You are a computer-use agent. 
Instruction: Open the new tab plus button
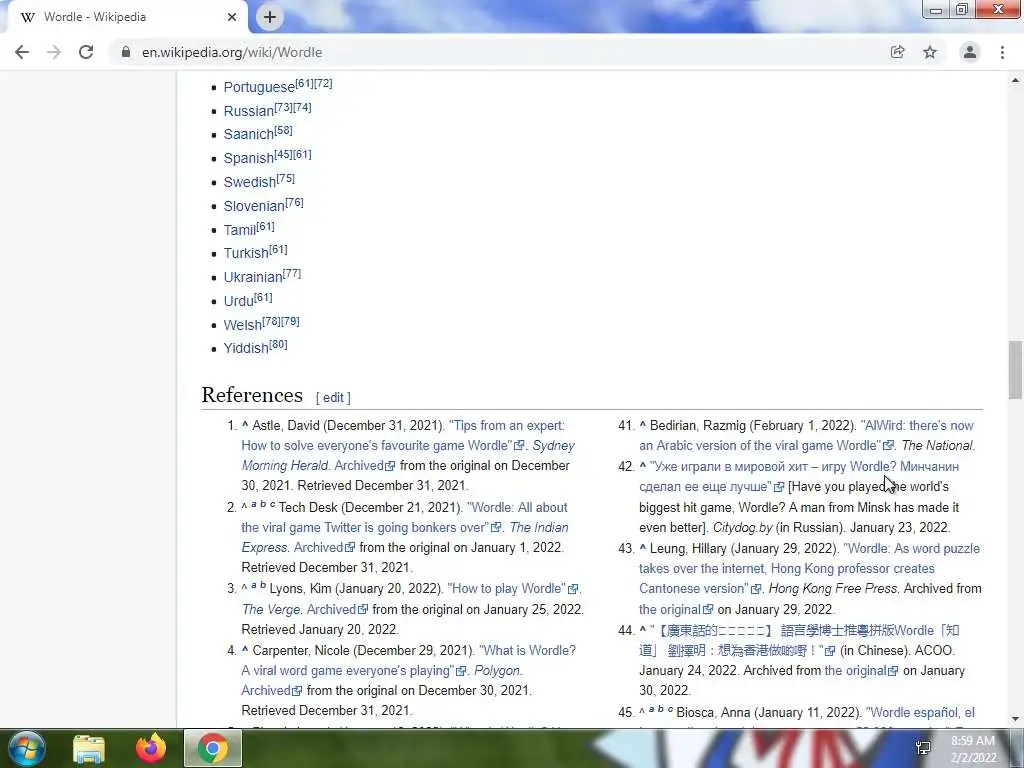(x=270, y=17)
